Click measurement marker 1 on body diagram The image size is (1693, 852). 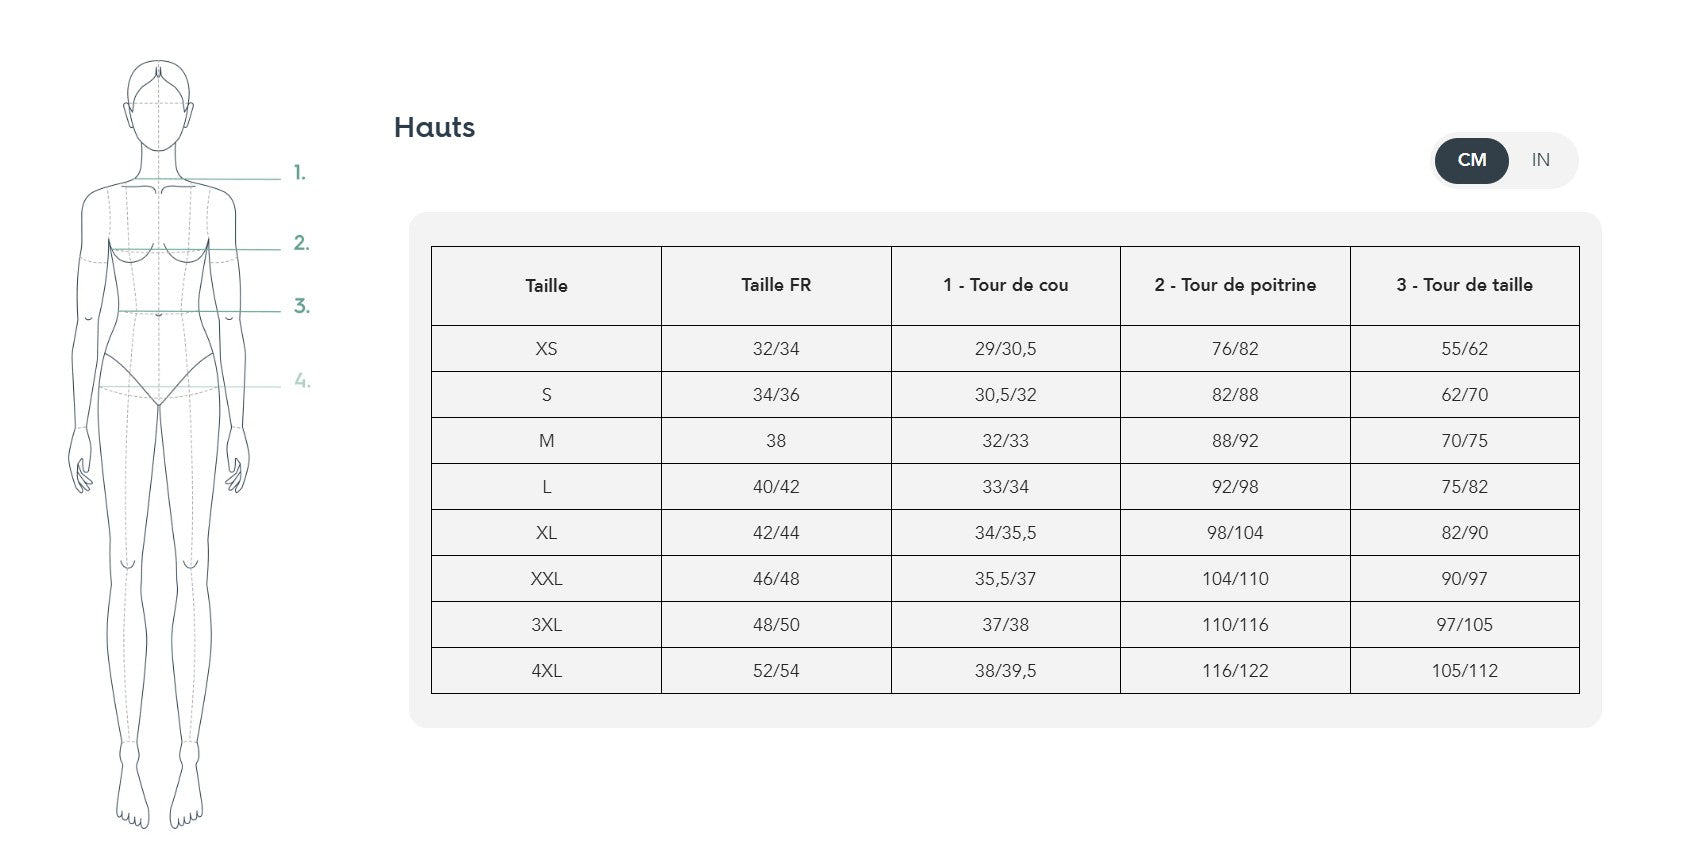[299, 173]
